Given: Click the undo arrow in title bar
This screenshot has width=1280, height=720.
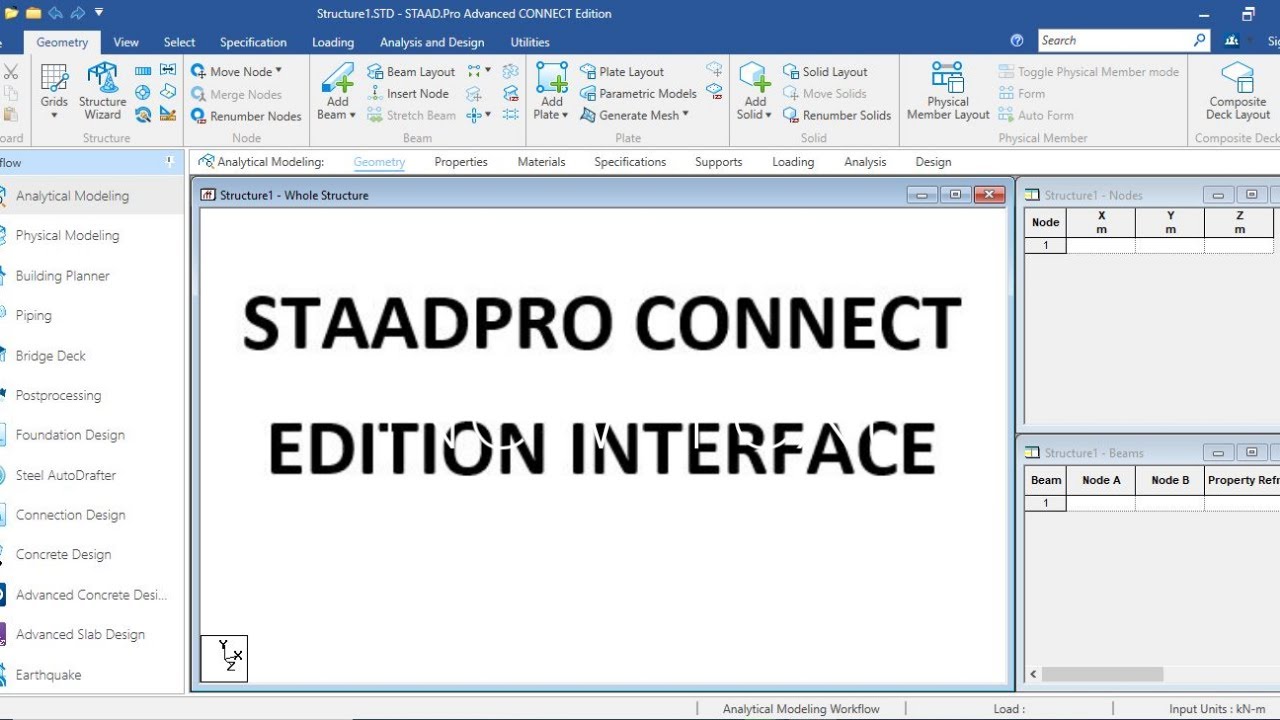Looking at the screenshot, I should pos(54,13).
